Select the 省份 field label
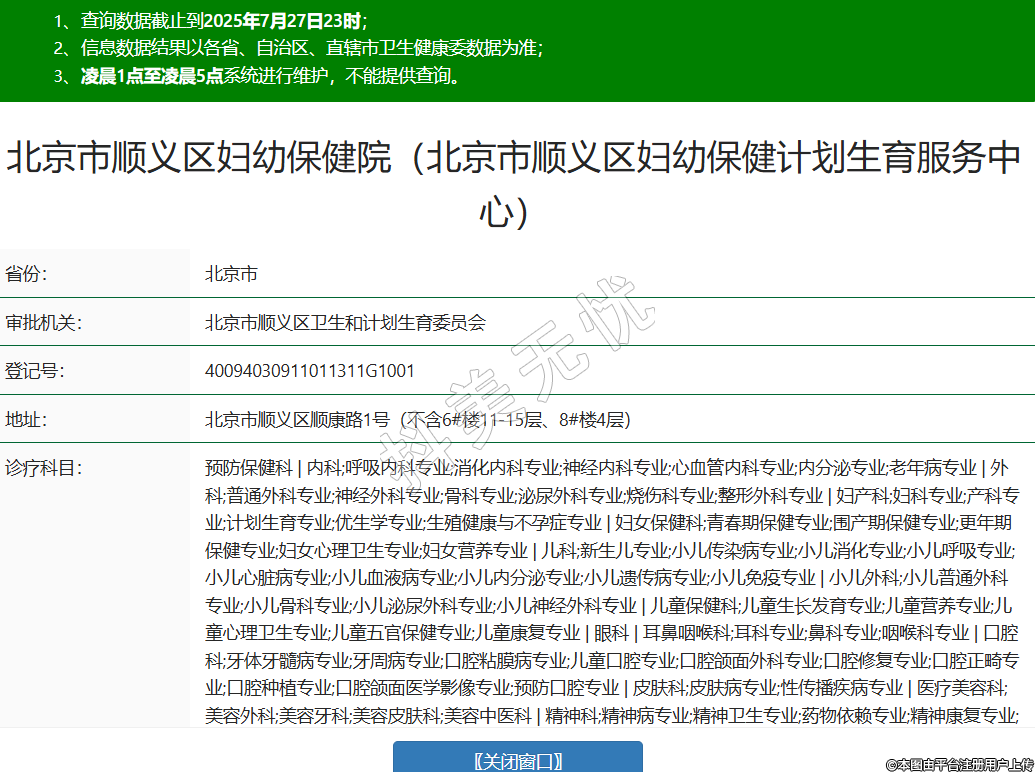 pyautogui.click(x=27, y=274)
